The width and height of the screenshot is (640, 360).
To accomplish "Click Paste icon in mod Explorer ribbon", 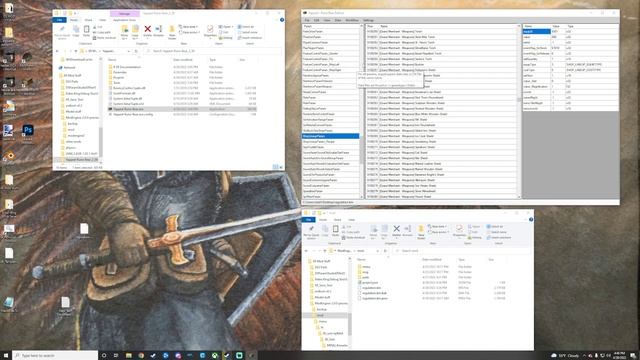I will [x=336, y=231].
